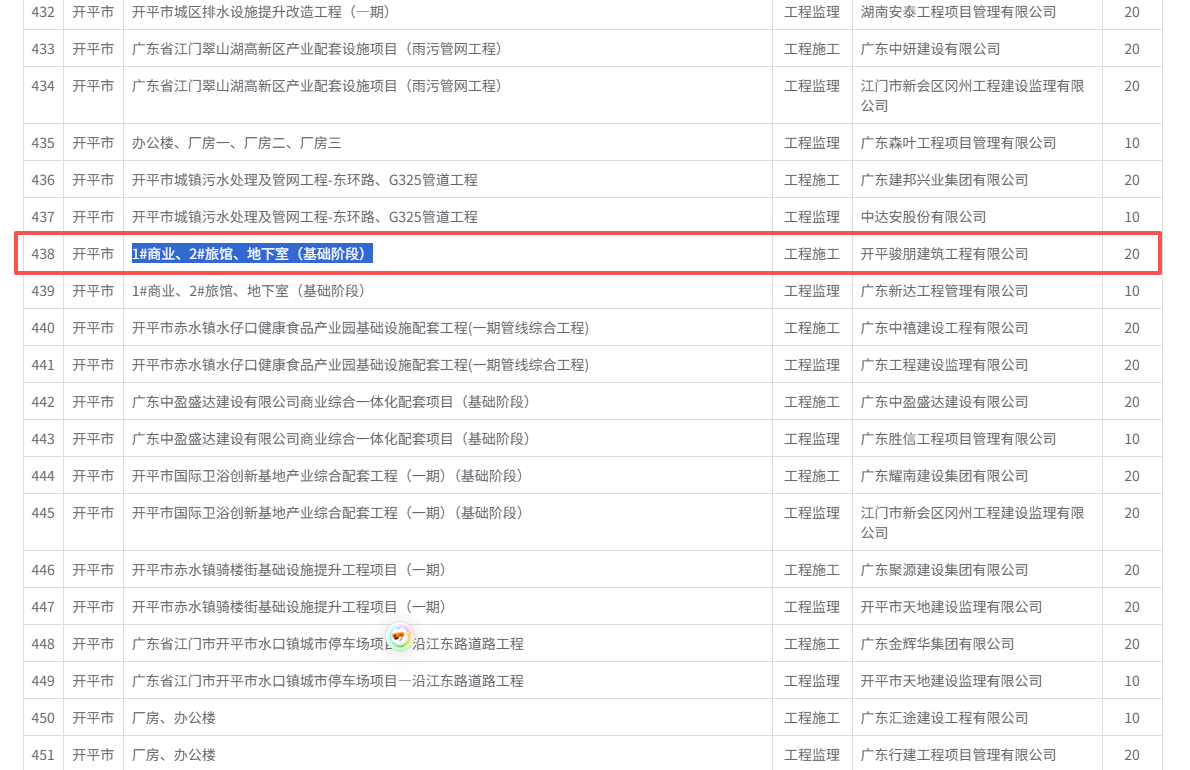
Task: Click 广东胜信工程项目管理有限公司 cell
Action: coord(958,439)
